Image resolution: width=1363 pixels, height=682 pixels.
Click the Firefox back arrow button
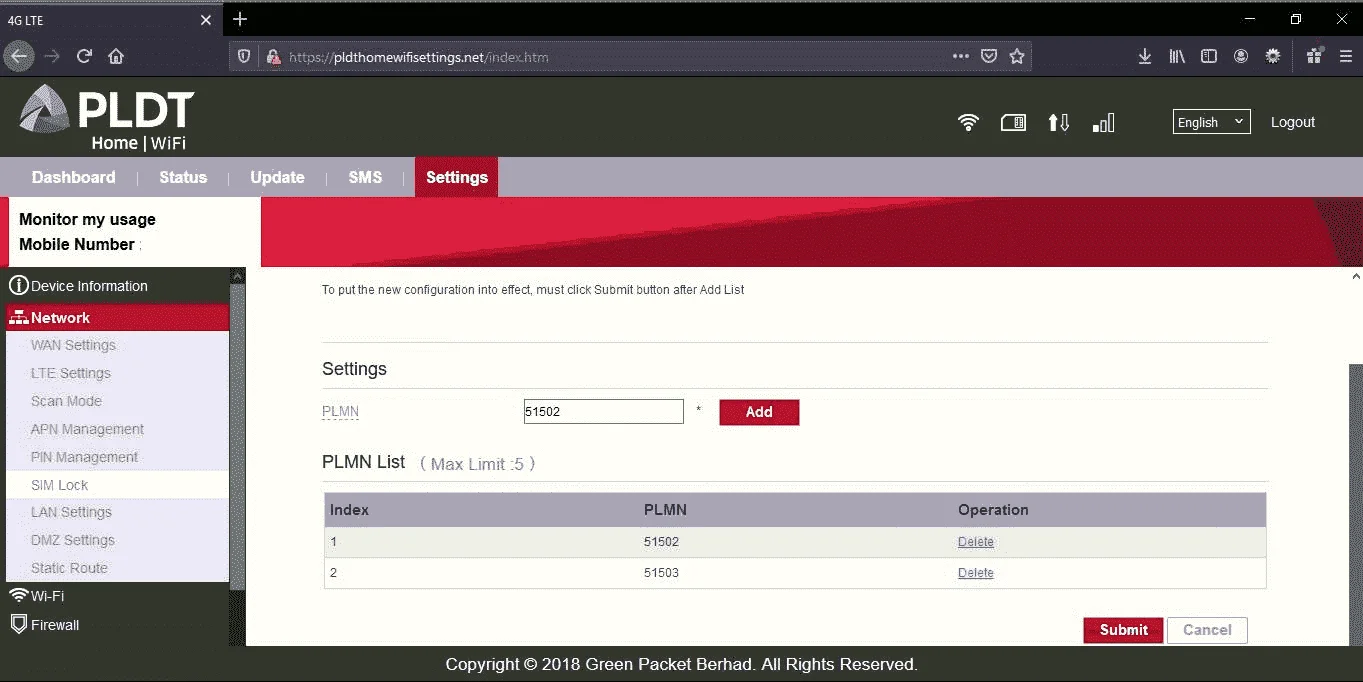[18, 56]
